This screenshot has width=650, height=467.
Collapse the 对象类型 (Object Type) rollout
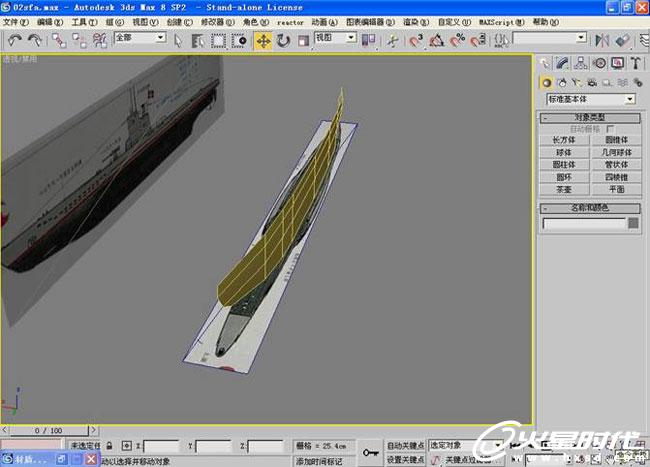point(590,118)
